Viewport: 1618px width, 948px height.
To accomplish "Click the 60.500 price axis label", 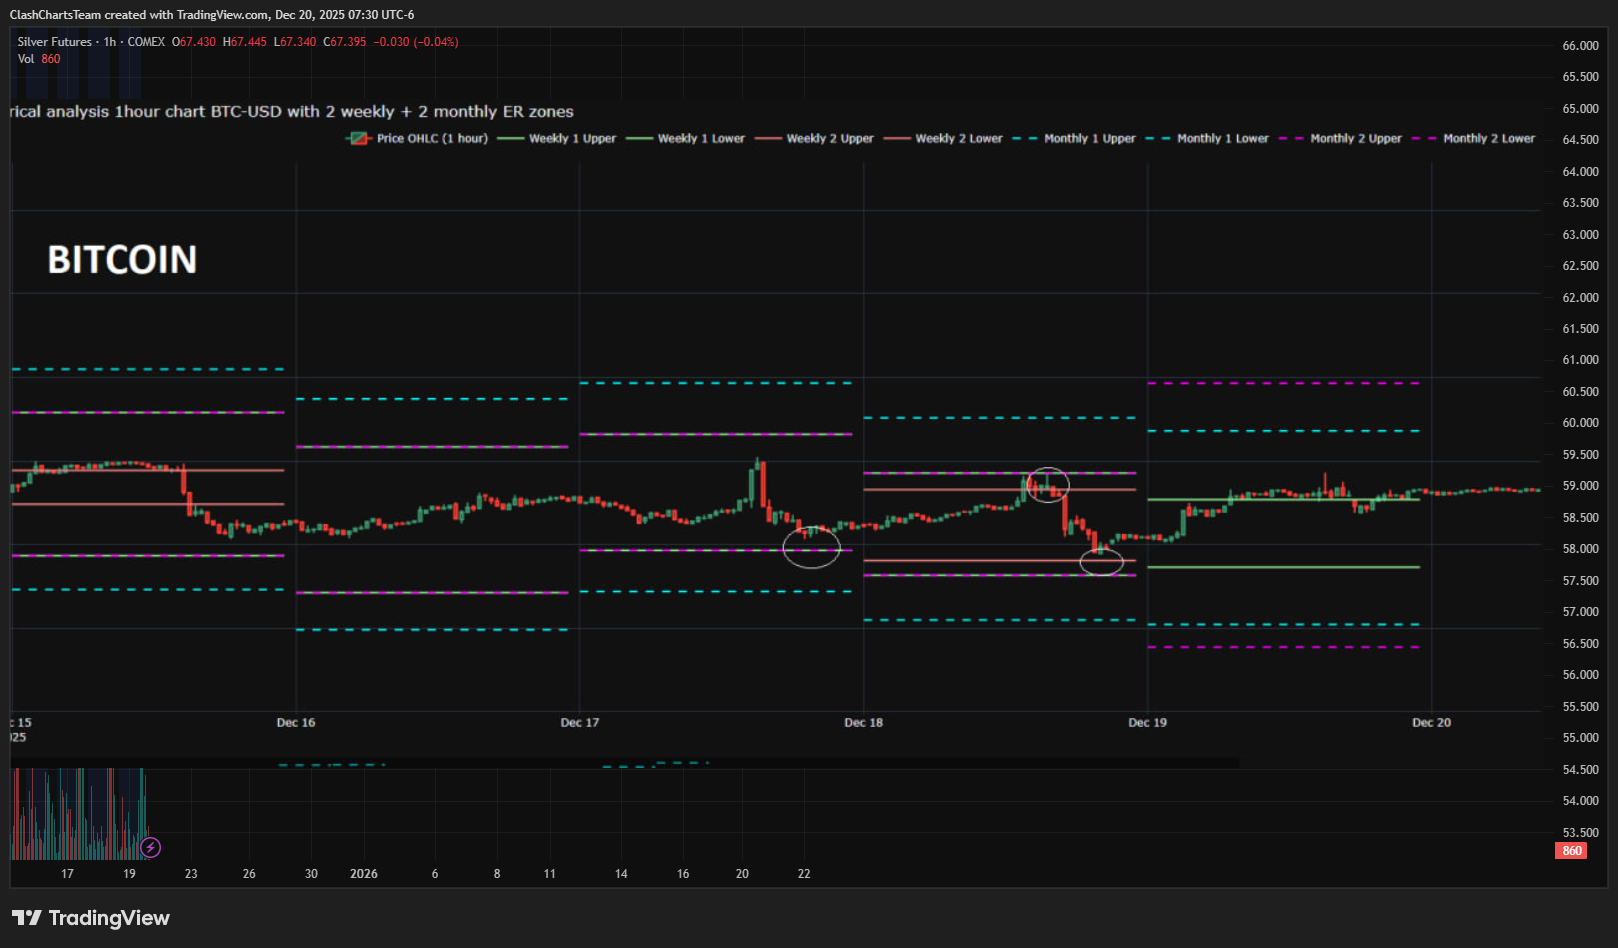I will click(x=1581, y=392).
